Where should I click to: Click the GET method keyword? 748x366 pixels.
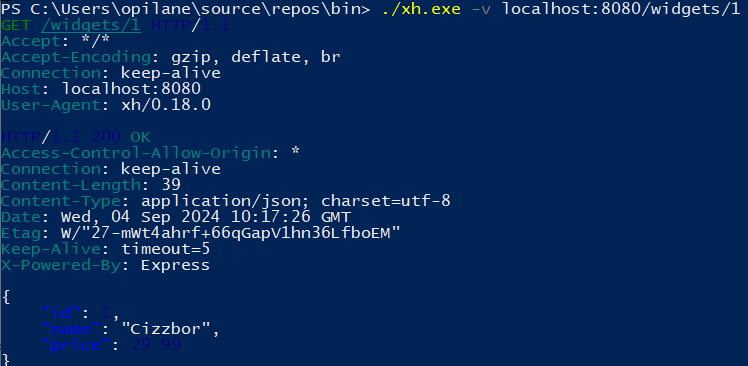[x=15, y=25]
